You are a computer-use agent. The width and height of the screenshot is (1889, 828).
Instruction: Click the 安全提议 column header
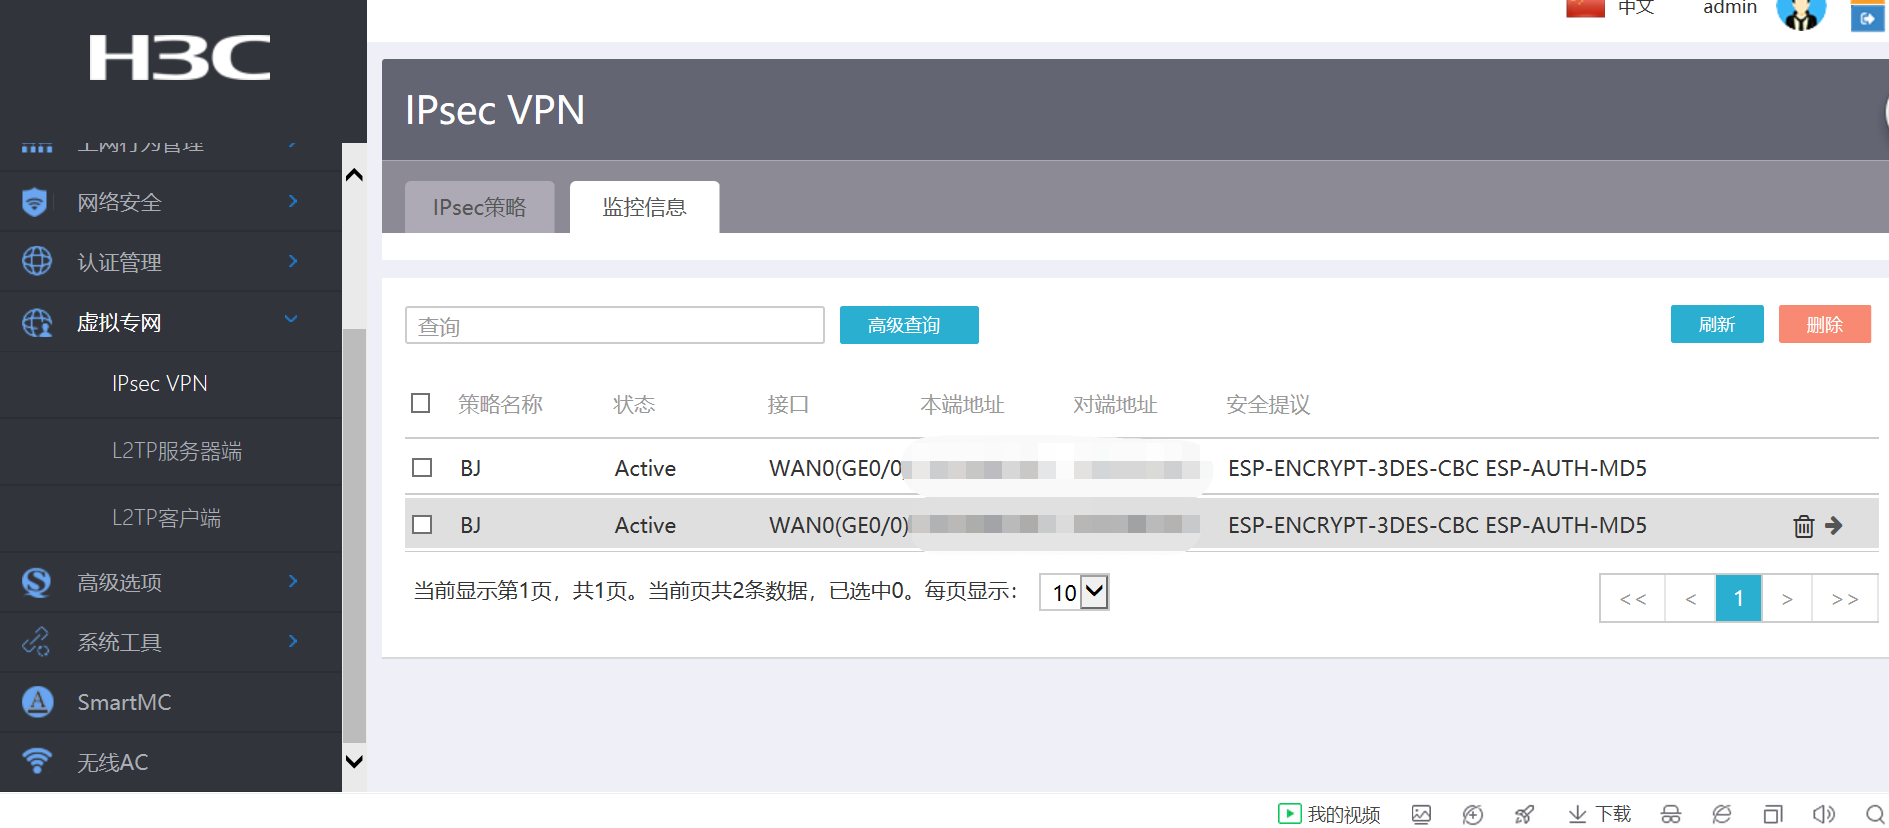(1268, 404)
